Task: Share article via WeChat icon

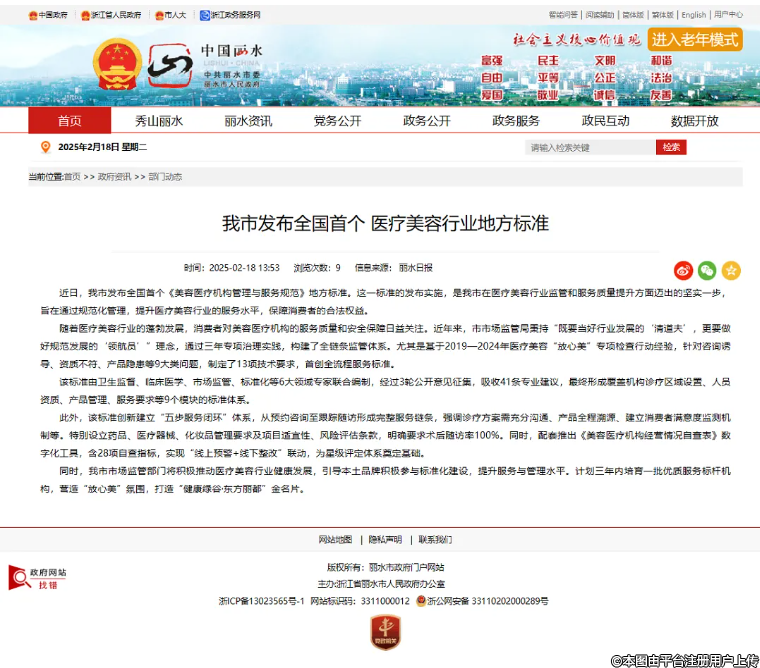Action: tap(707, 270)
